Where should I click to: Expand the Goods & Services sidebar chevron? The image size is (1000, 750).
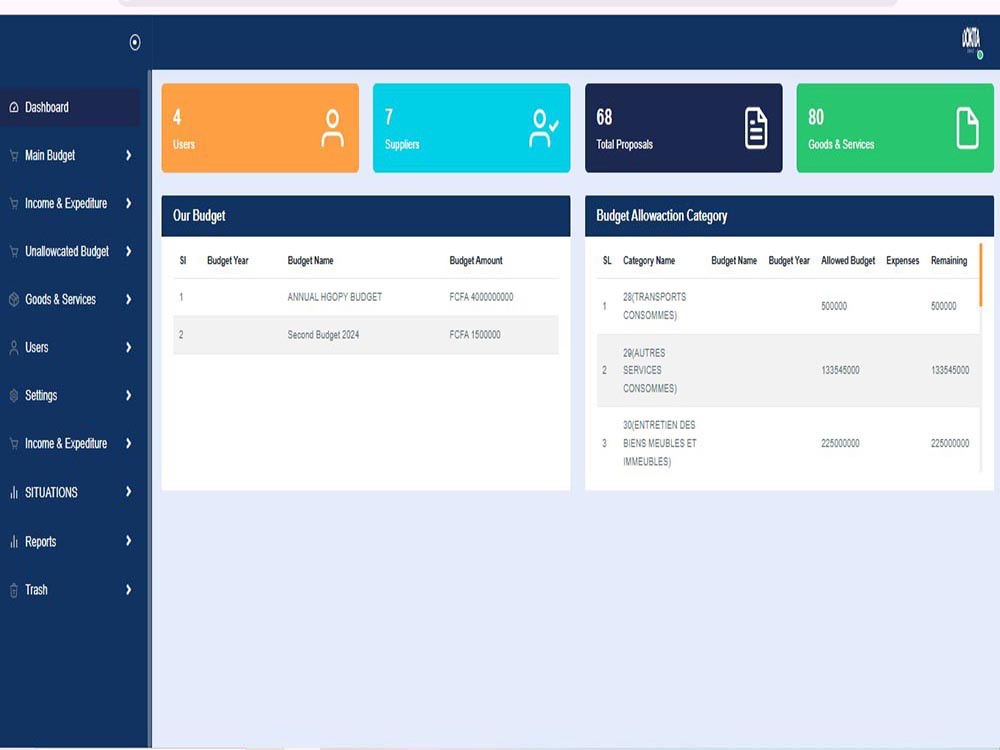129,299
